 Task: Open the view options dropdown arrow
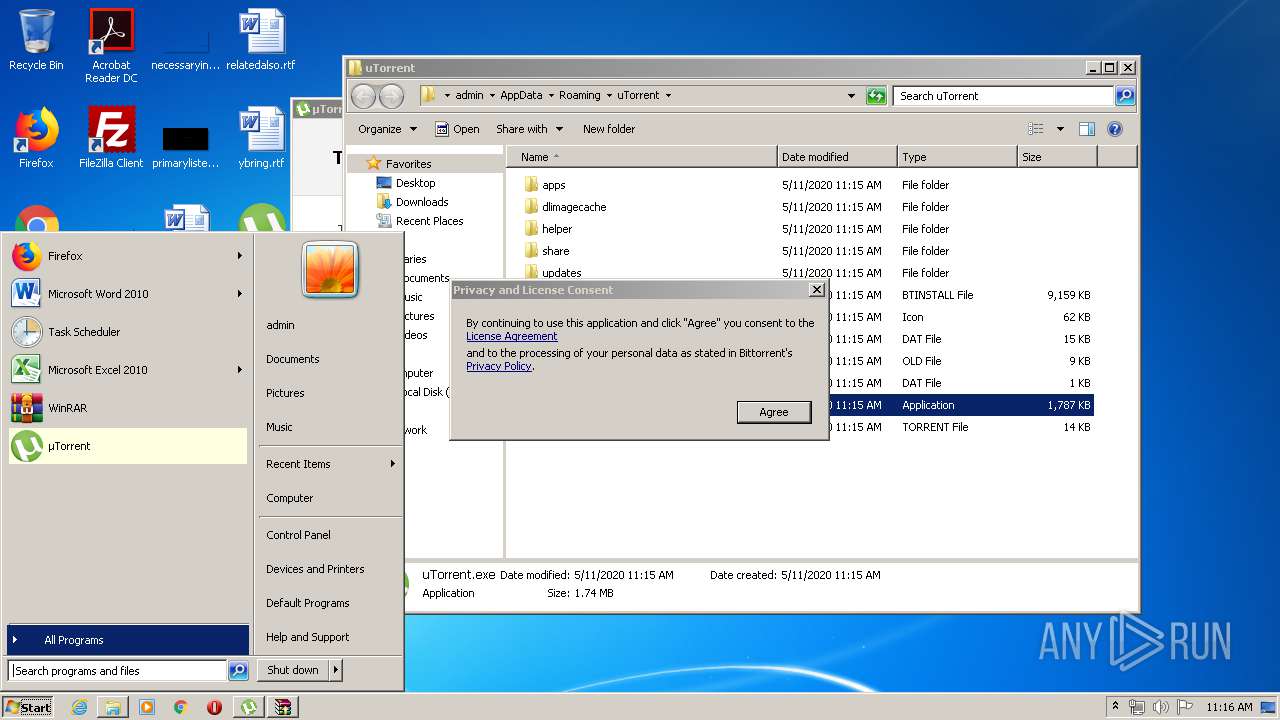[x=1060, y=129]
